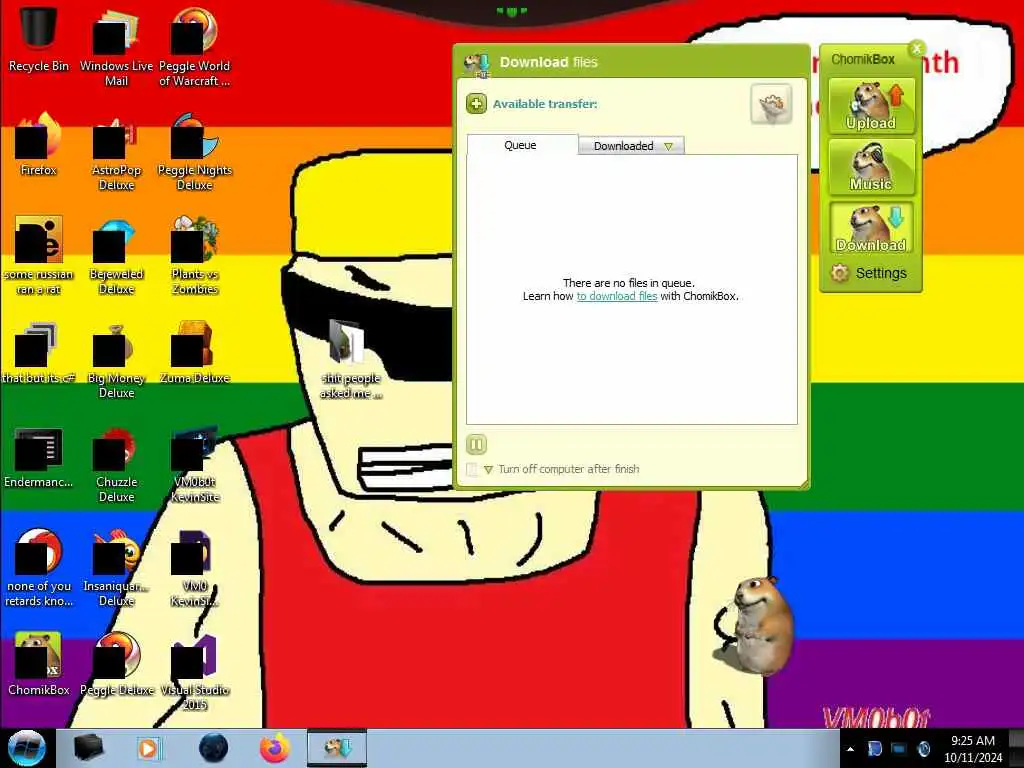Viewport: 1024px width, 768px height.
Task: Select Plants vs Zombies desktop icon
Action: click(x=195, y=255)
